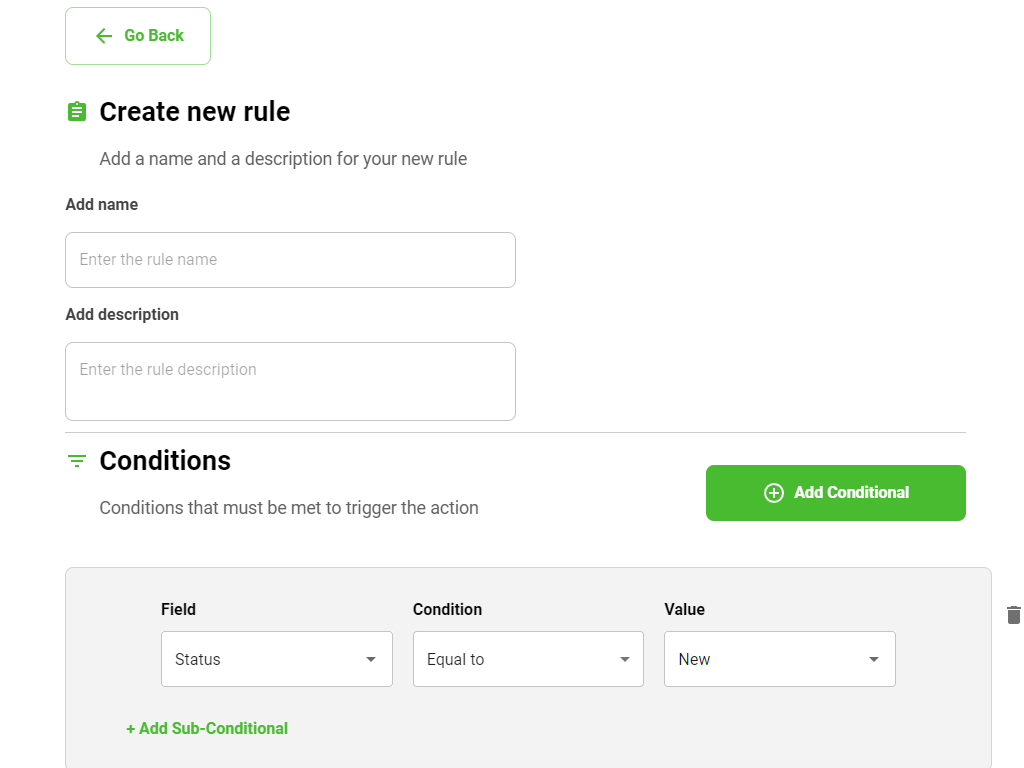
Task: Click the filter icon next to Conditions heading
Action: pos(76,461)
